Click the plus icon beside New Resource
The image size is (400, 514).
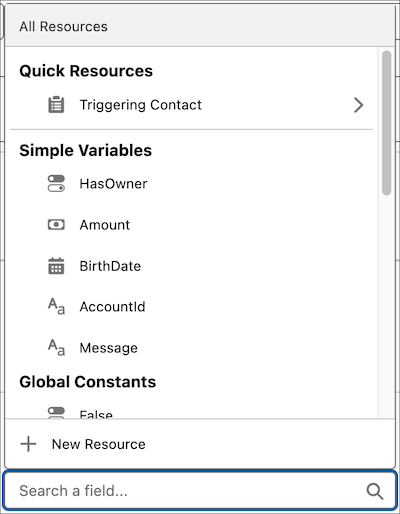click(28, 444)
